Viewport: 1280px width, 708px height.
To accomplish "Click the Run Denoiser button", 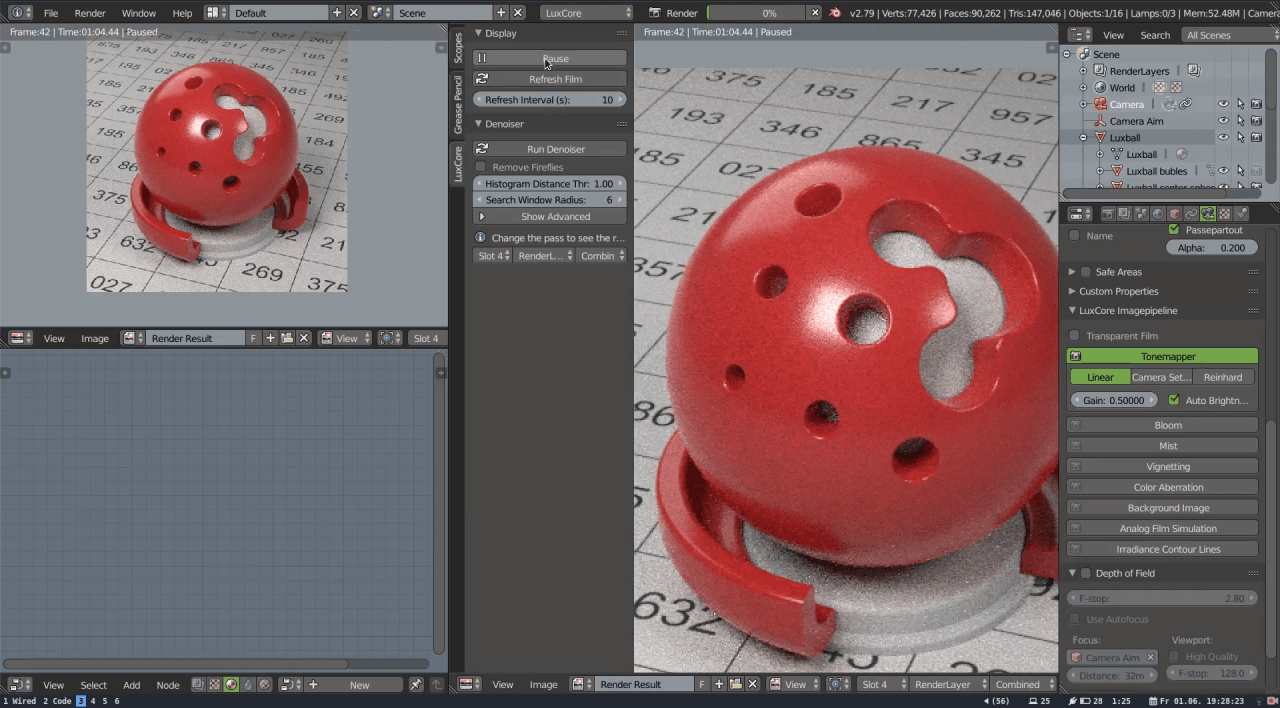I will click(x=555, y=149).
